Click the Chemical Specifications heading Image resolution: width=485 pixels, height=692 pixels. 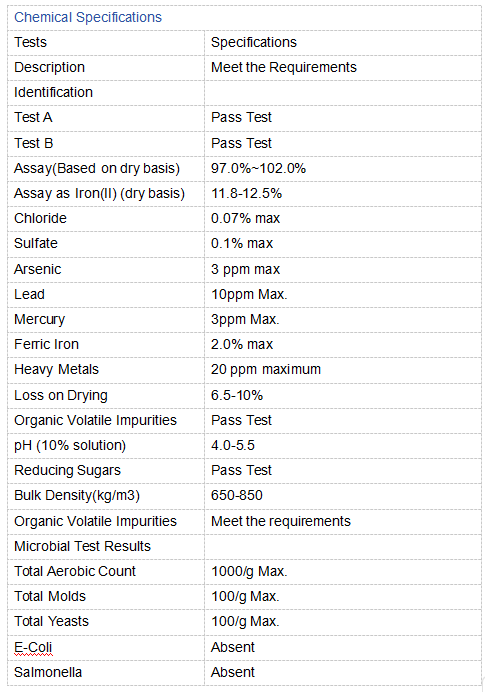88,17
